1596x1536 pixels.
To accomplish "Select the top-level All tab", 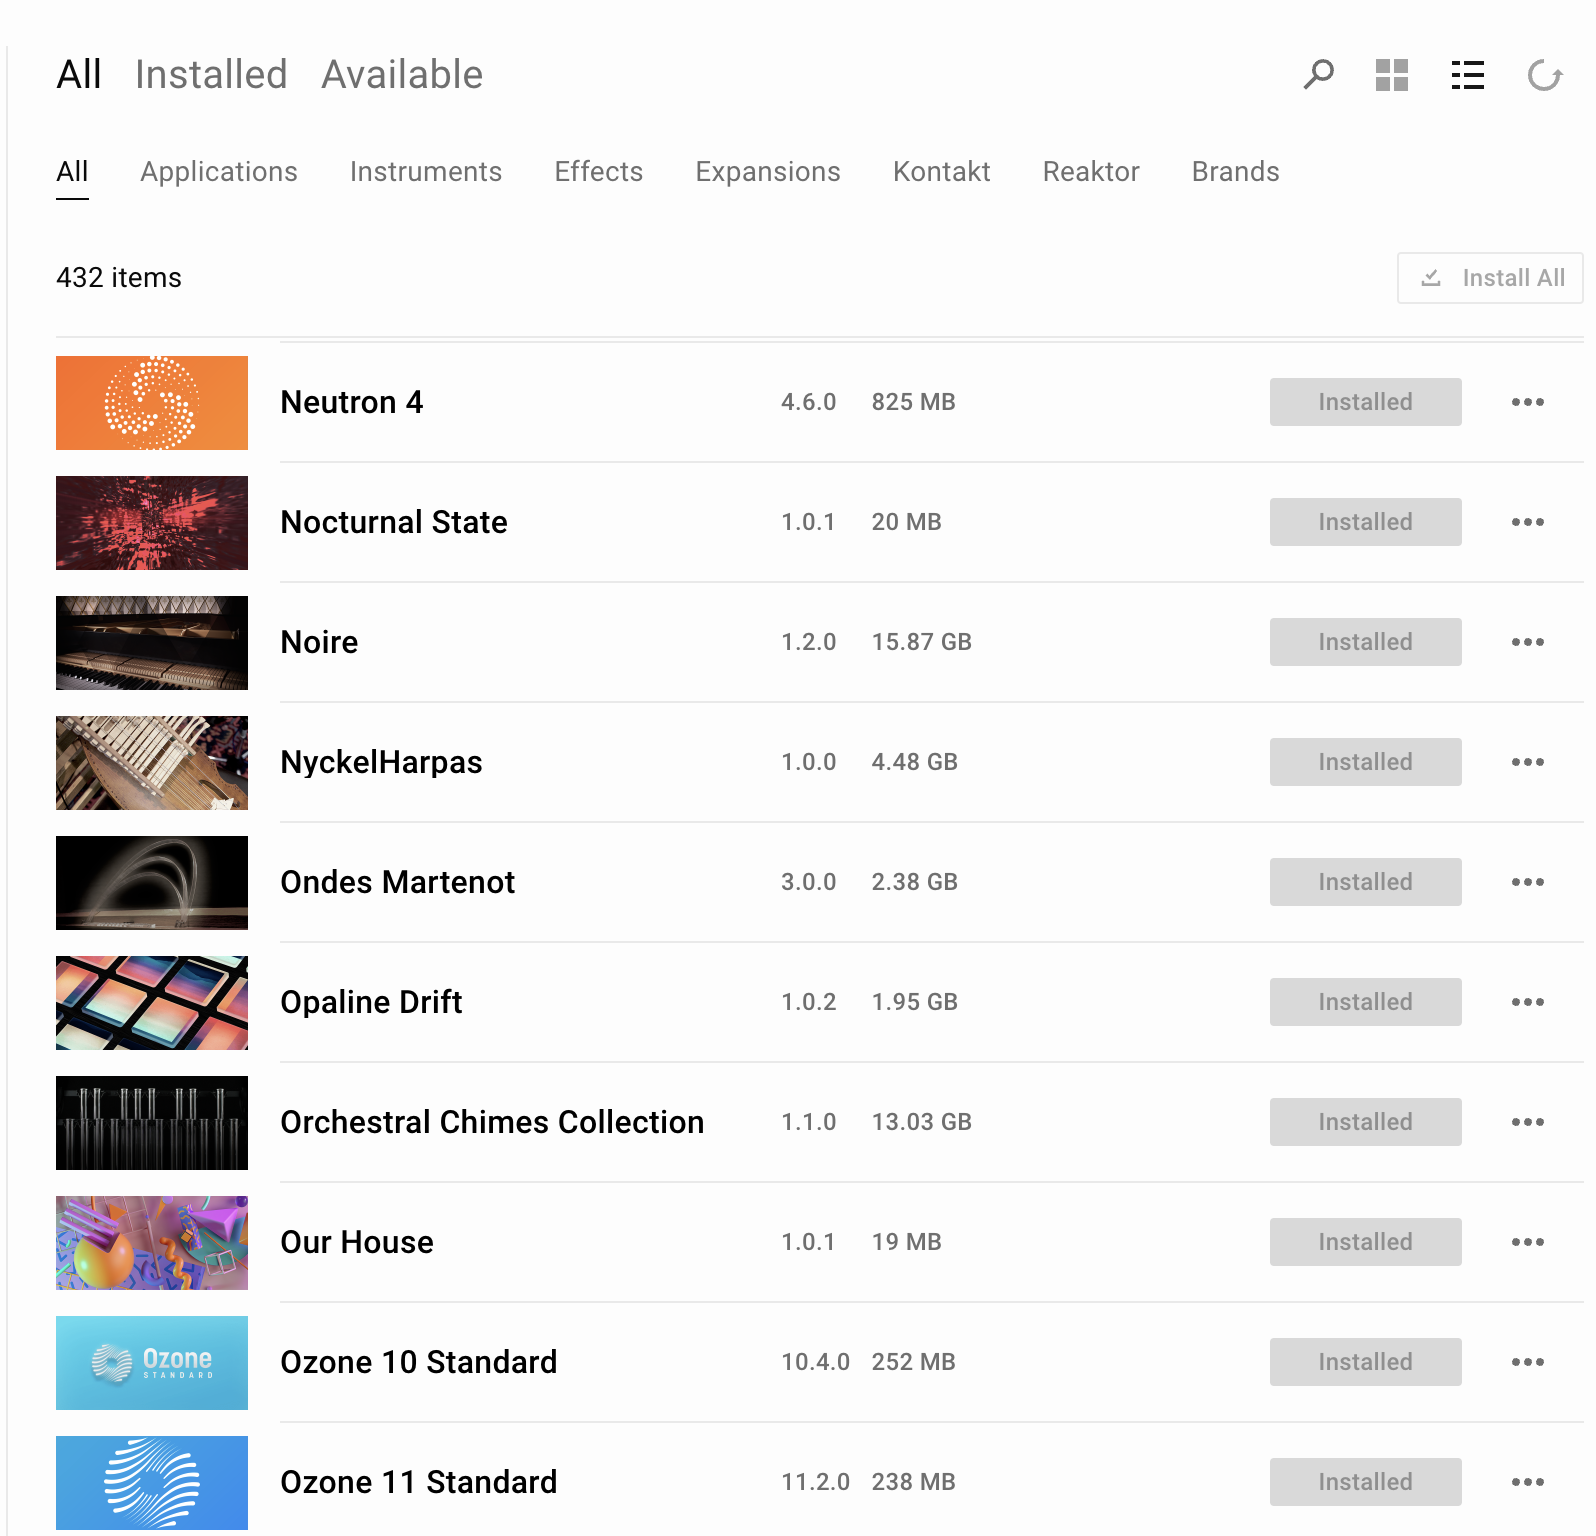I will point(79,75).
